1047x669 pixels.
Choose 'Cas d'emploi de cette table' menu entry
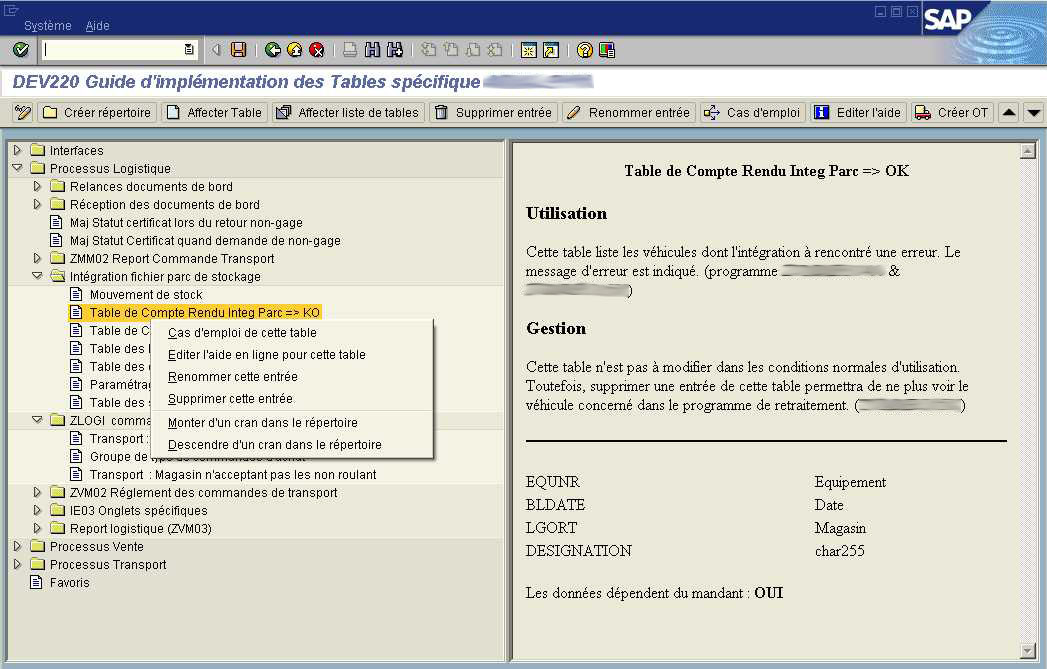[x=242, y=332]
